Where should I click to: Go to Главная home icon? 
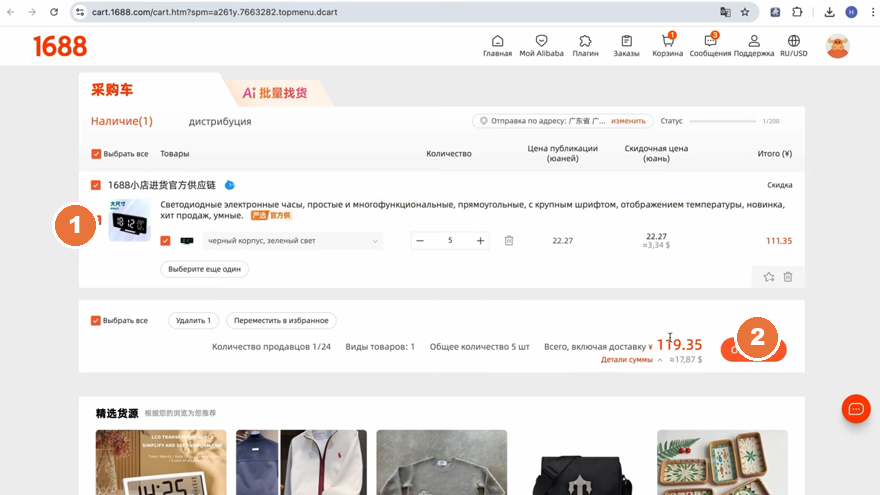497,46
